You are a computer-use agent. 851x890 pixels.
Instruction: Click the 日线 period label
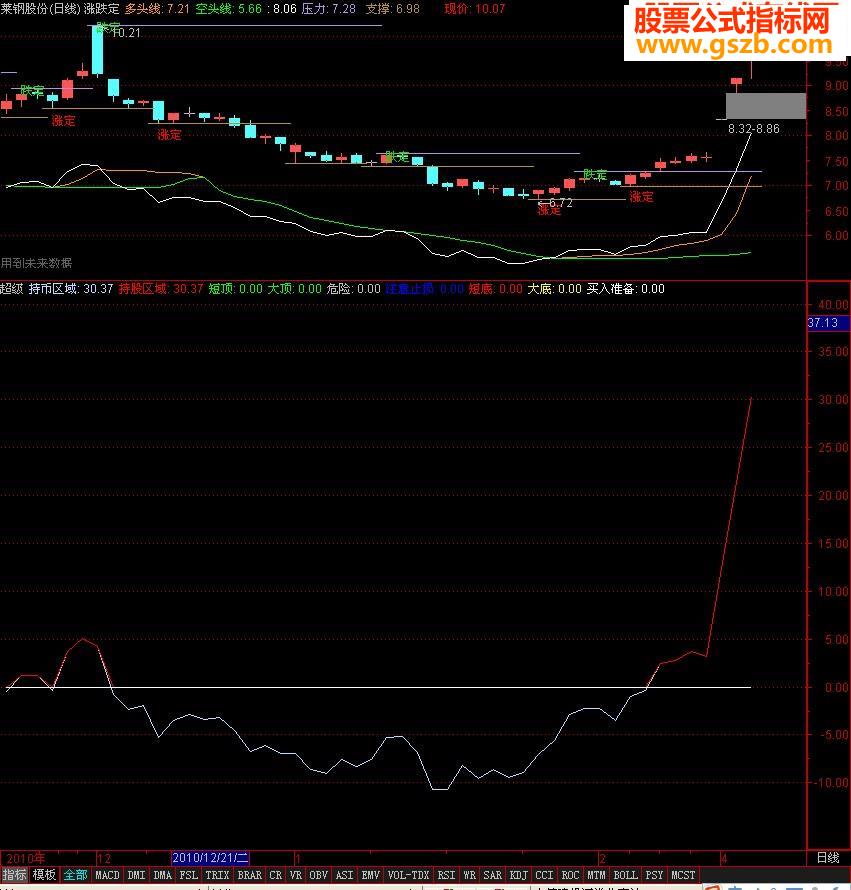(828, 858)
